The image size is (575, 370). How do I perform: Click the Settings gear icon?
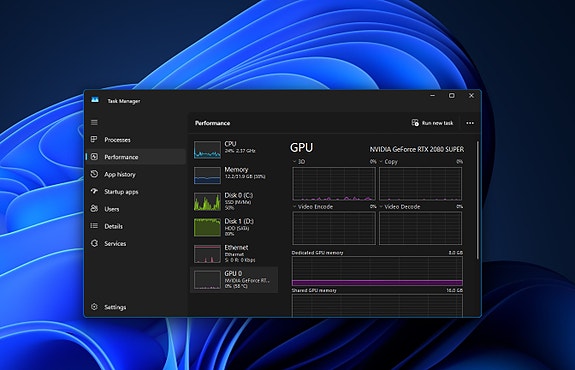pyautogui.click(x=94, y=307)
